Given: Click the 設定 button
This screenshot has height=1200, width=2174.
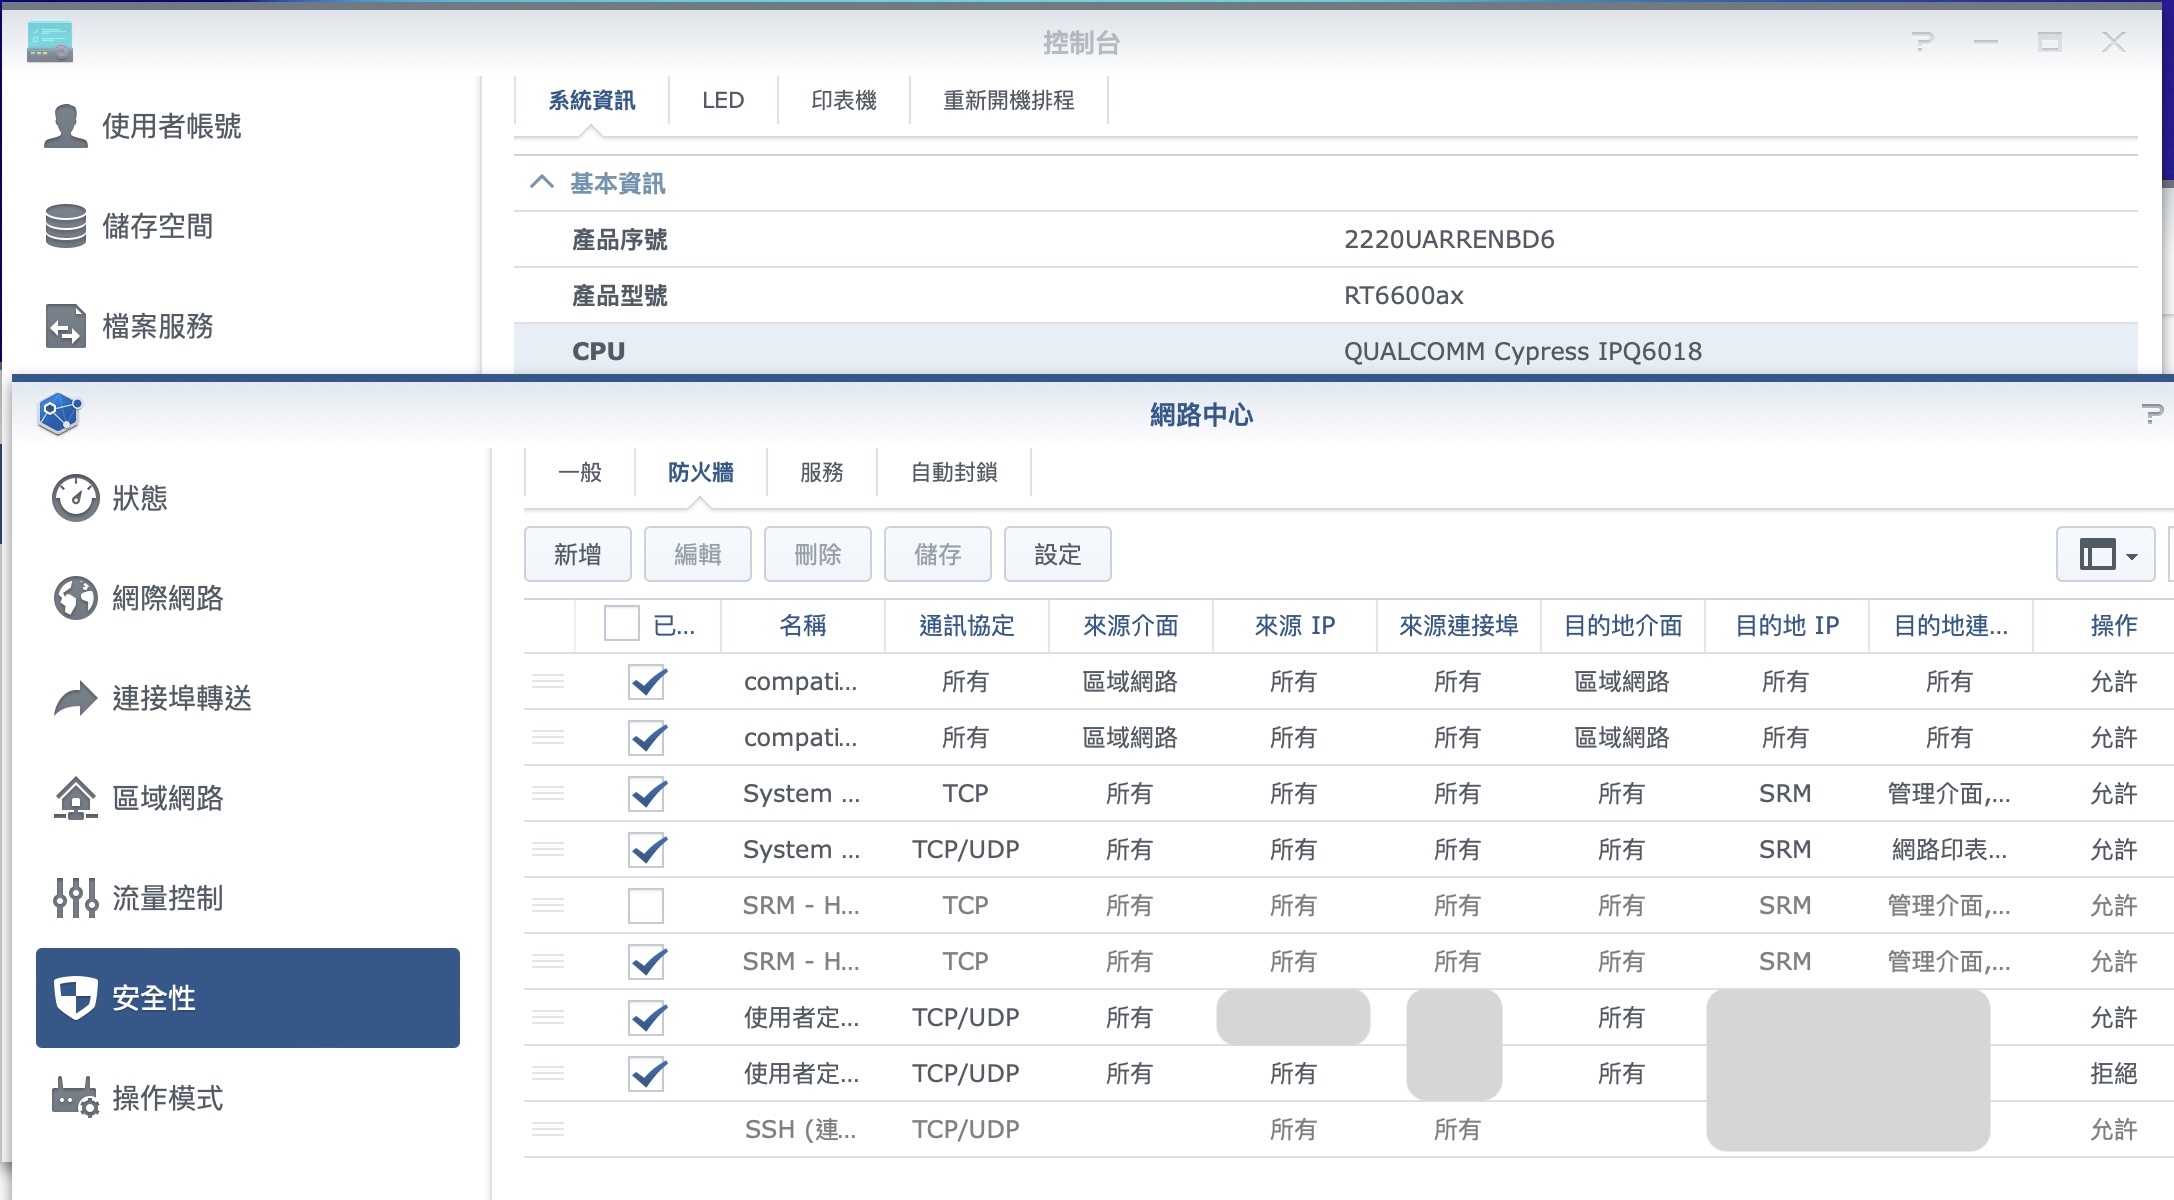Looking at the screenshot, I should pyautogui.click(x=1057, y=554).
